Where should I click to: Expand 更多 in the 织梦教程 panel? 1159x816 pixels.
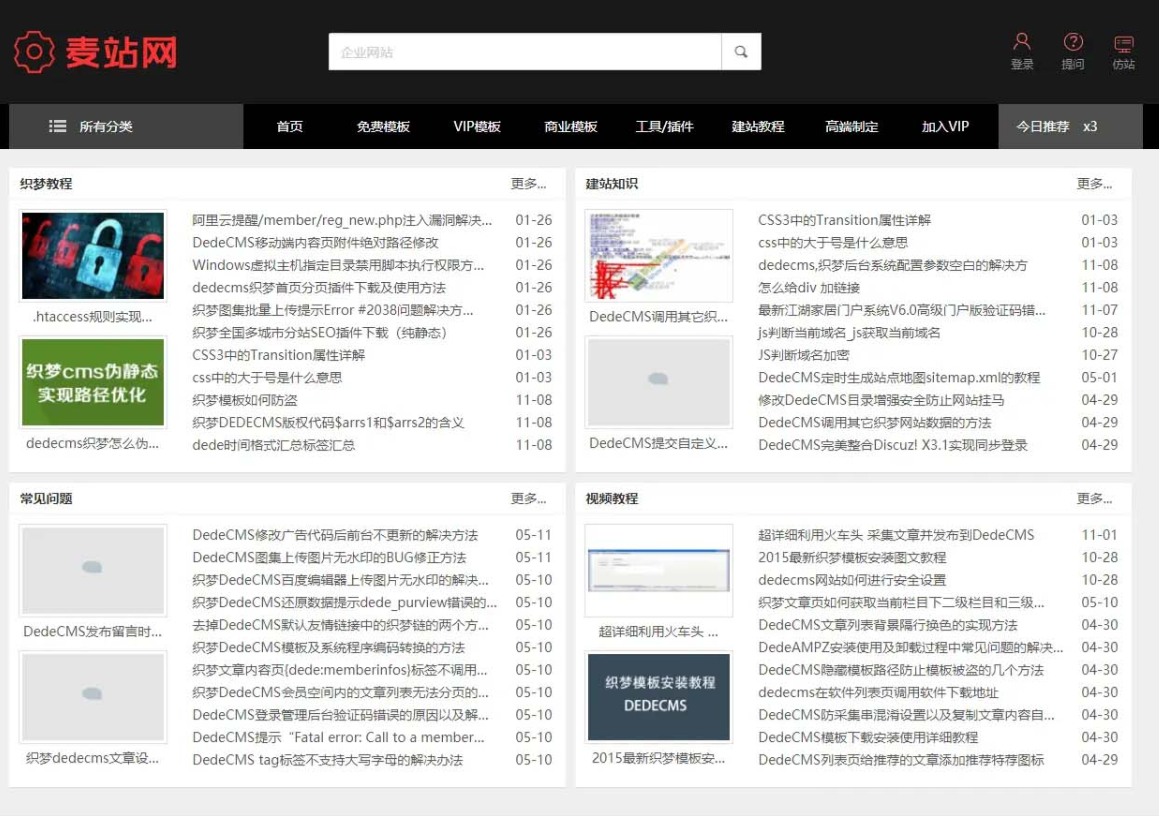pos(528,184)
